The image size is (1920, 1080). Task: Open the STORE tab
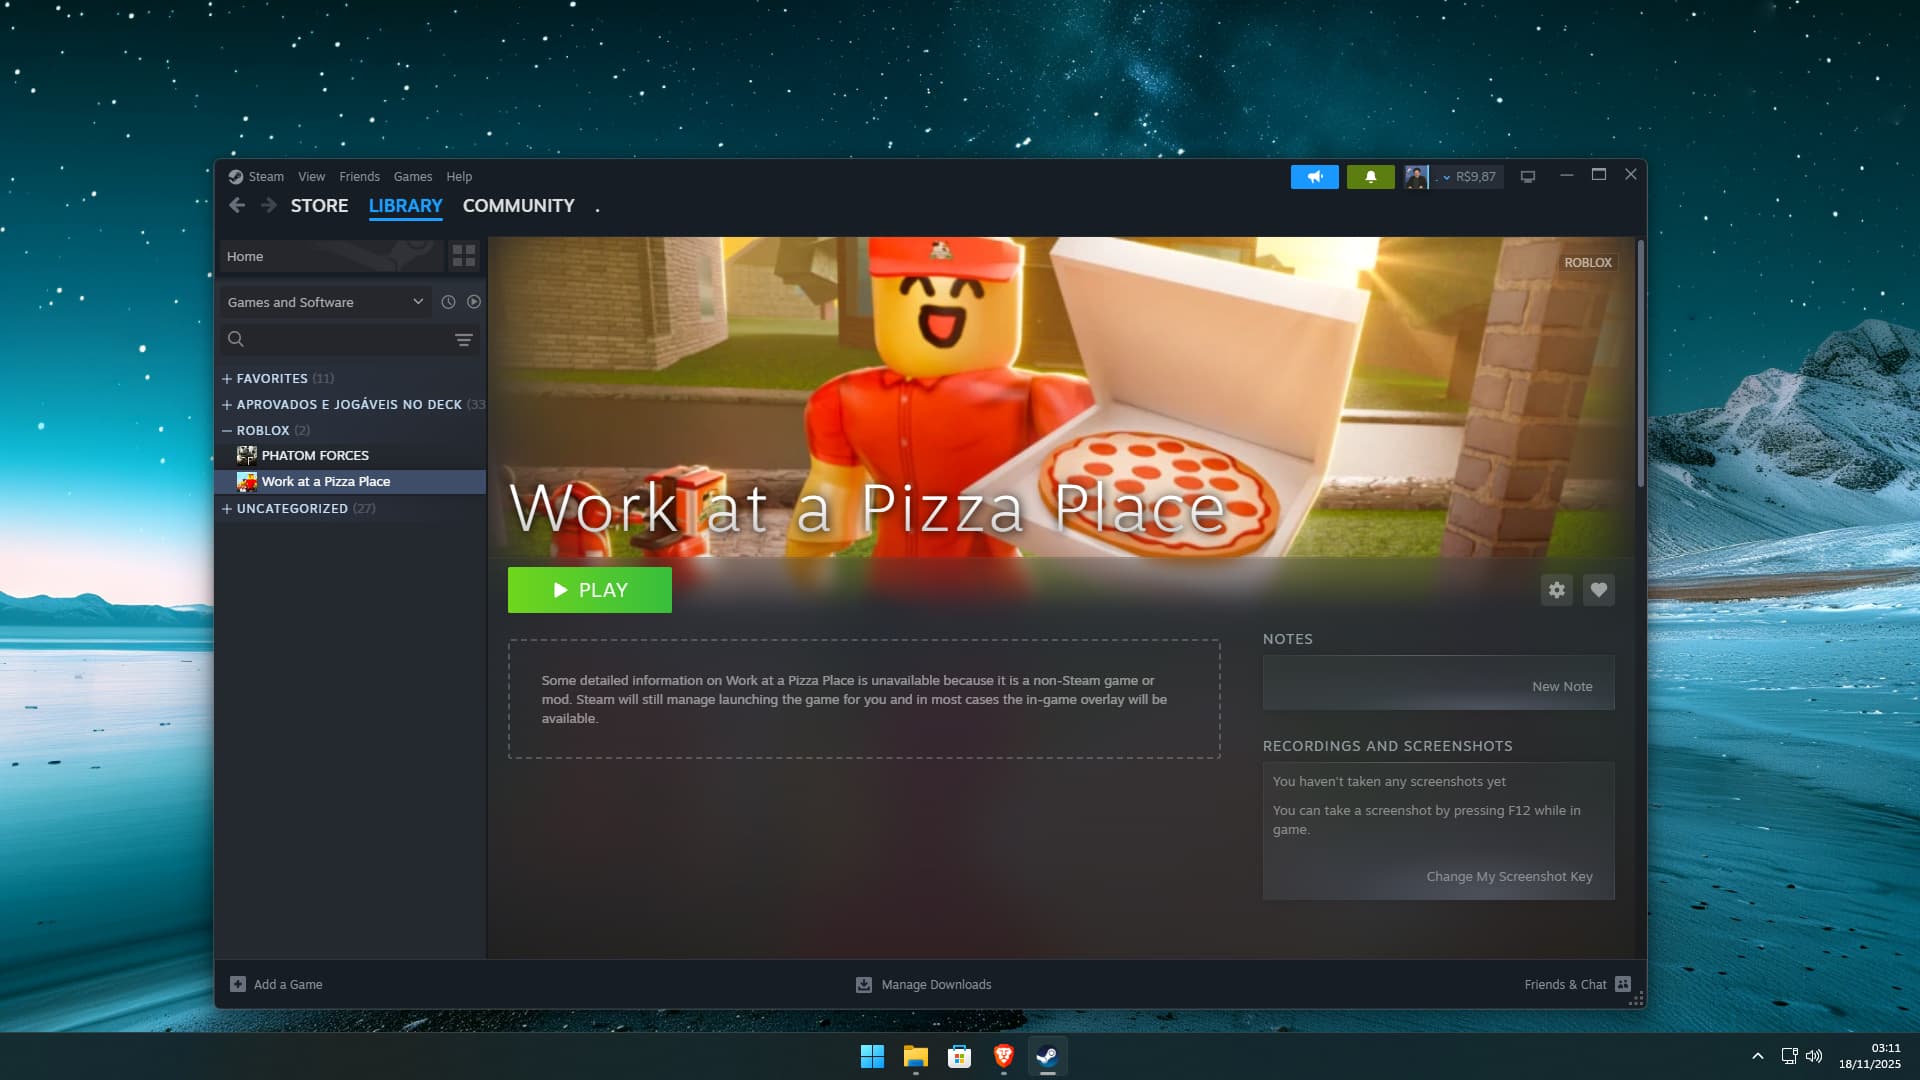click(x=319, y=206)
